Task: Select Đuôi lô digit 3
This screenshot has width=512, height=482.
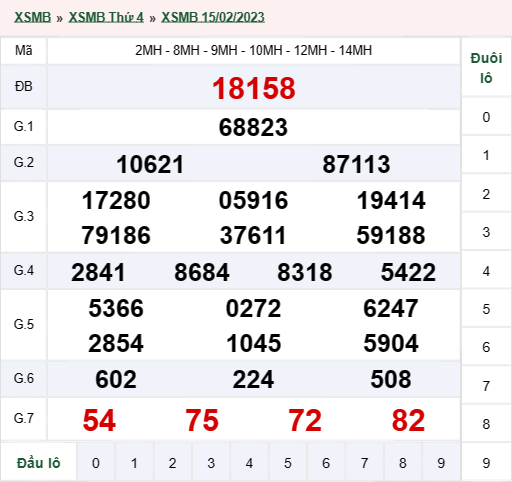Action: coord(486,232)
